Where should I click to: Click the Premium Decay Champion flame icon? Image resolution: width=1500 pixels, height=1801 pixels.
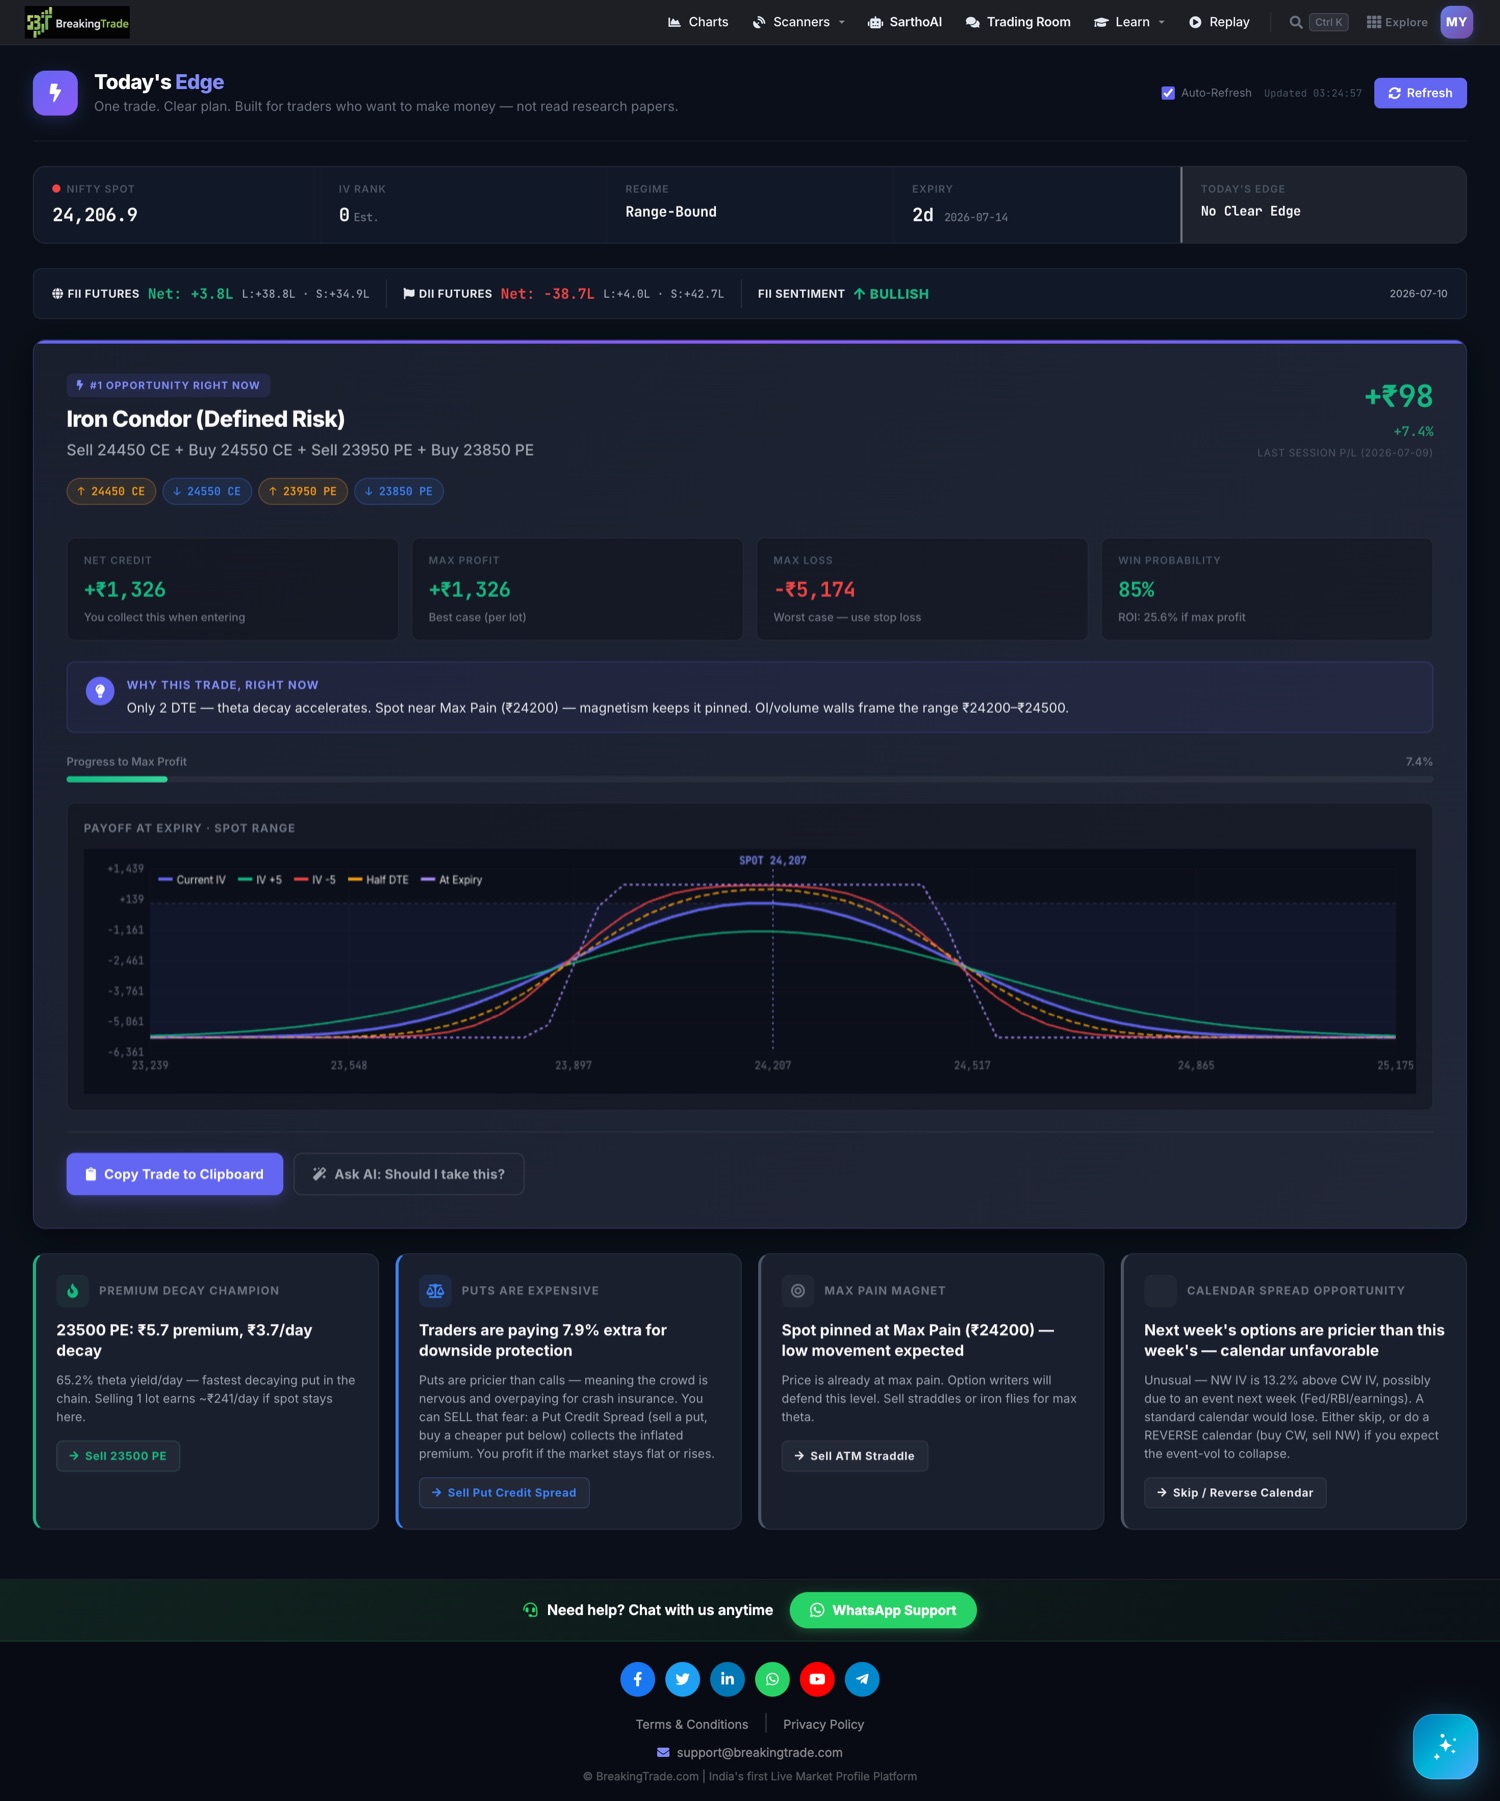coord(72,1291)
